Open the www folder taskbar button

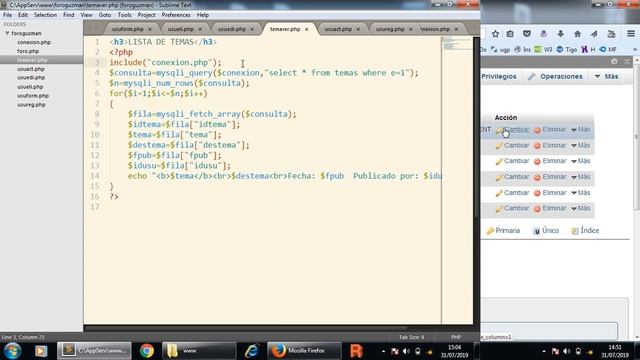pos(198,351)
